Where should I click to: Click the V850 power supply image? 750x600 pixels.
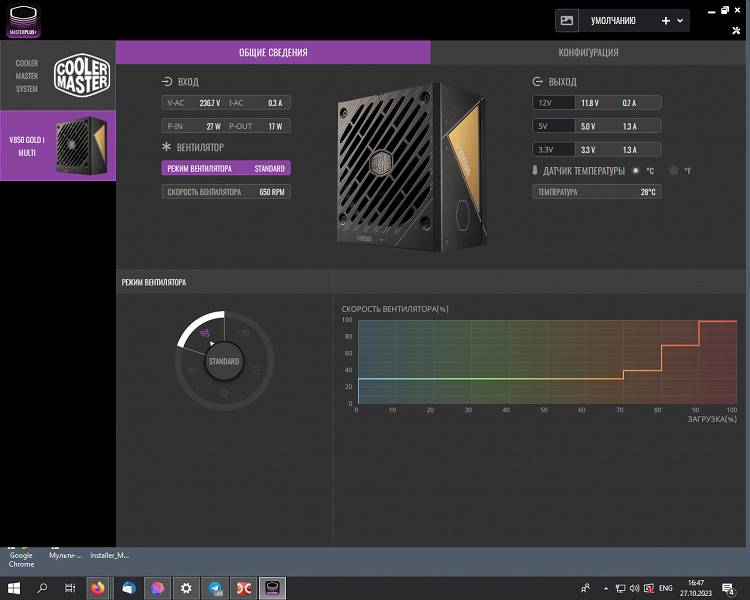(411, 167)
